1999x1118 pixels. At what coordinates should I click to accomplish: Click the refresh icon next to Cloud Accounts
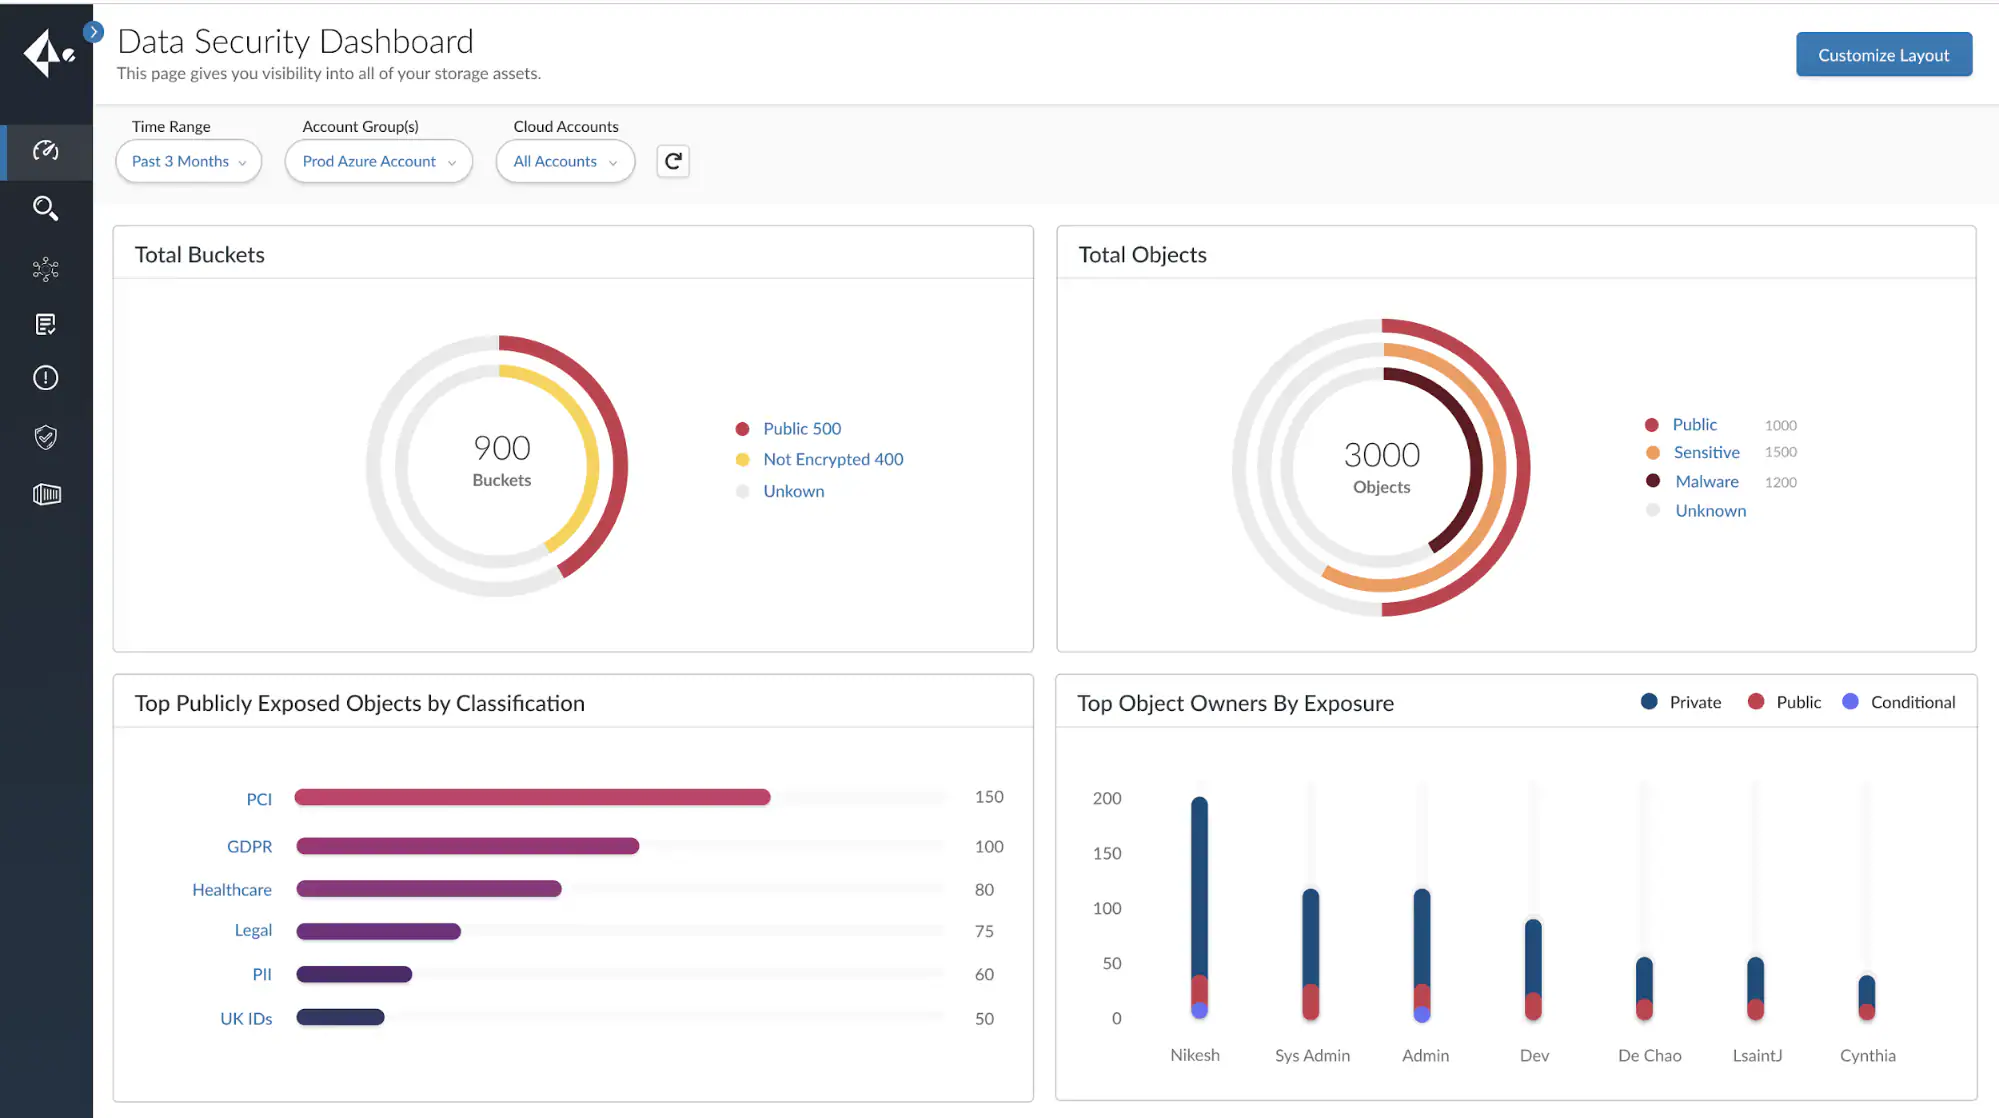tap(673, 161)
